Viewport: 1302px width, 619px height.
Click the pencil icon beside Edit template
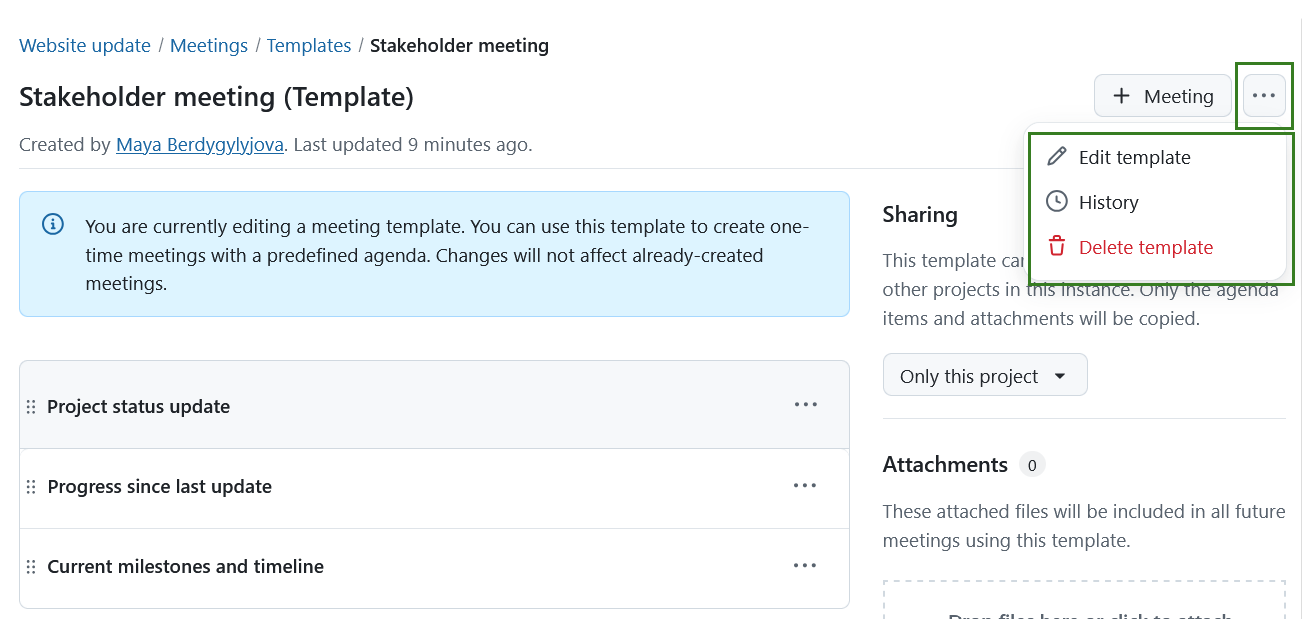click(1056, 157)
